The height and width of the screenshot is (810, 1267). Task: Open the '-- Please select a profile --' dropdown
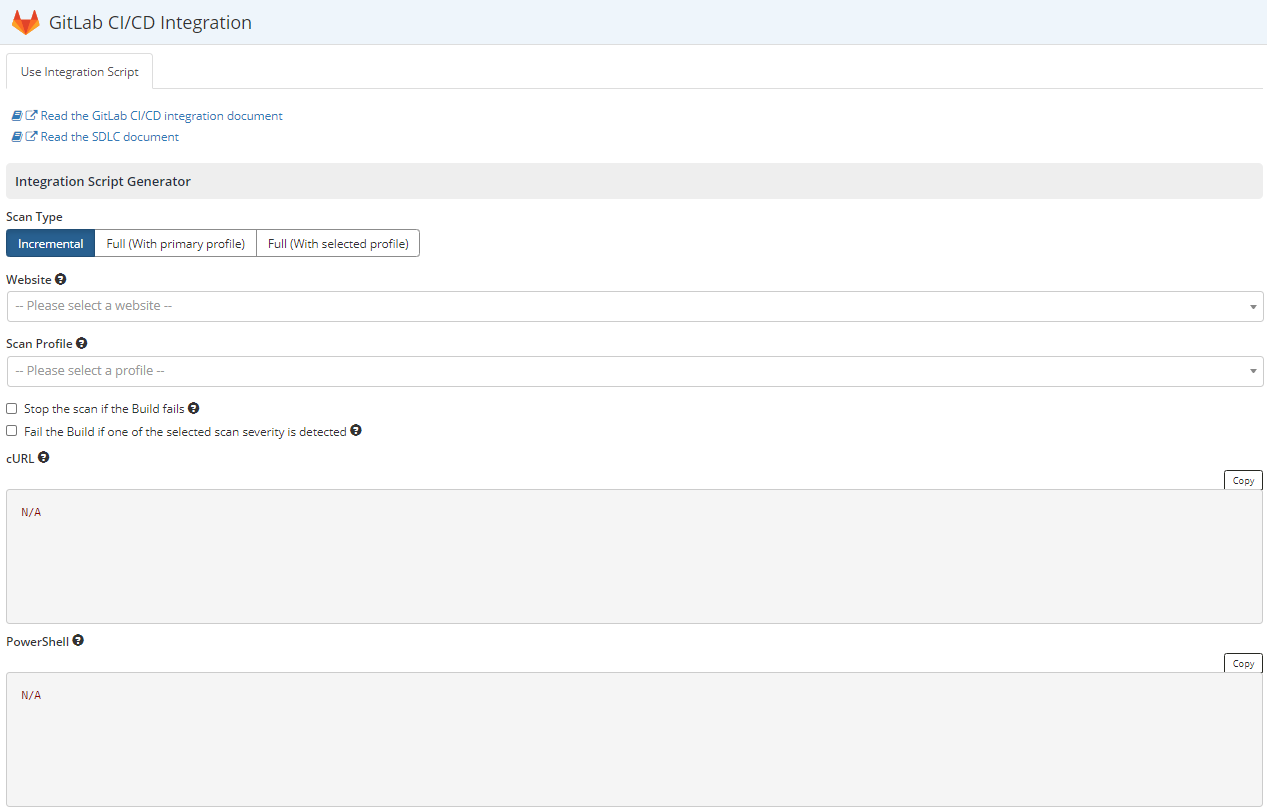(x=634, y=371)
